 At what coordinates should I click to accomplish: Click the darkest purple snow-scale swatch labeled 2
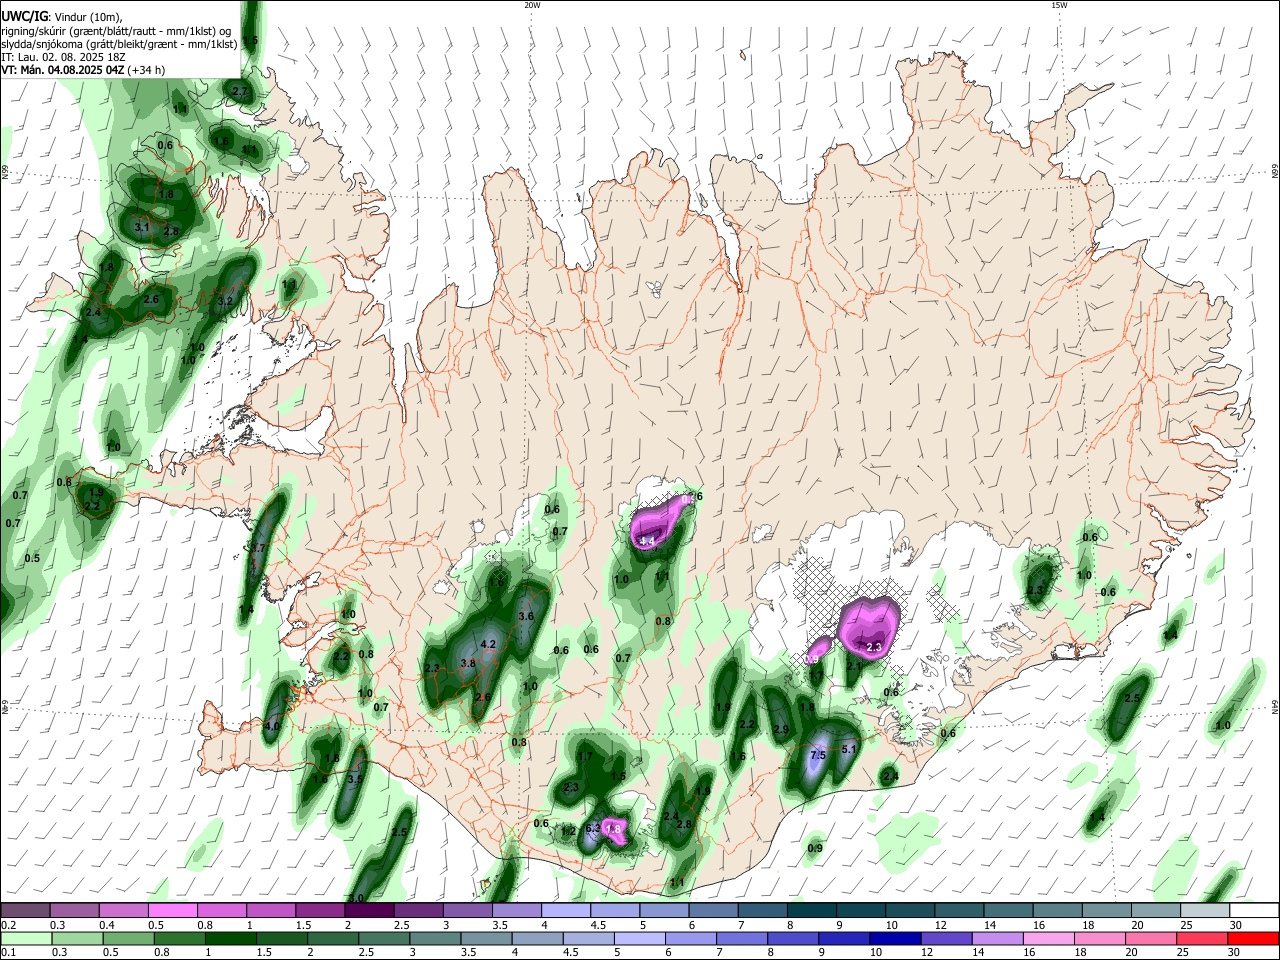click(x=369, y=910)
